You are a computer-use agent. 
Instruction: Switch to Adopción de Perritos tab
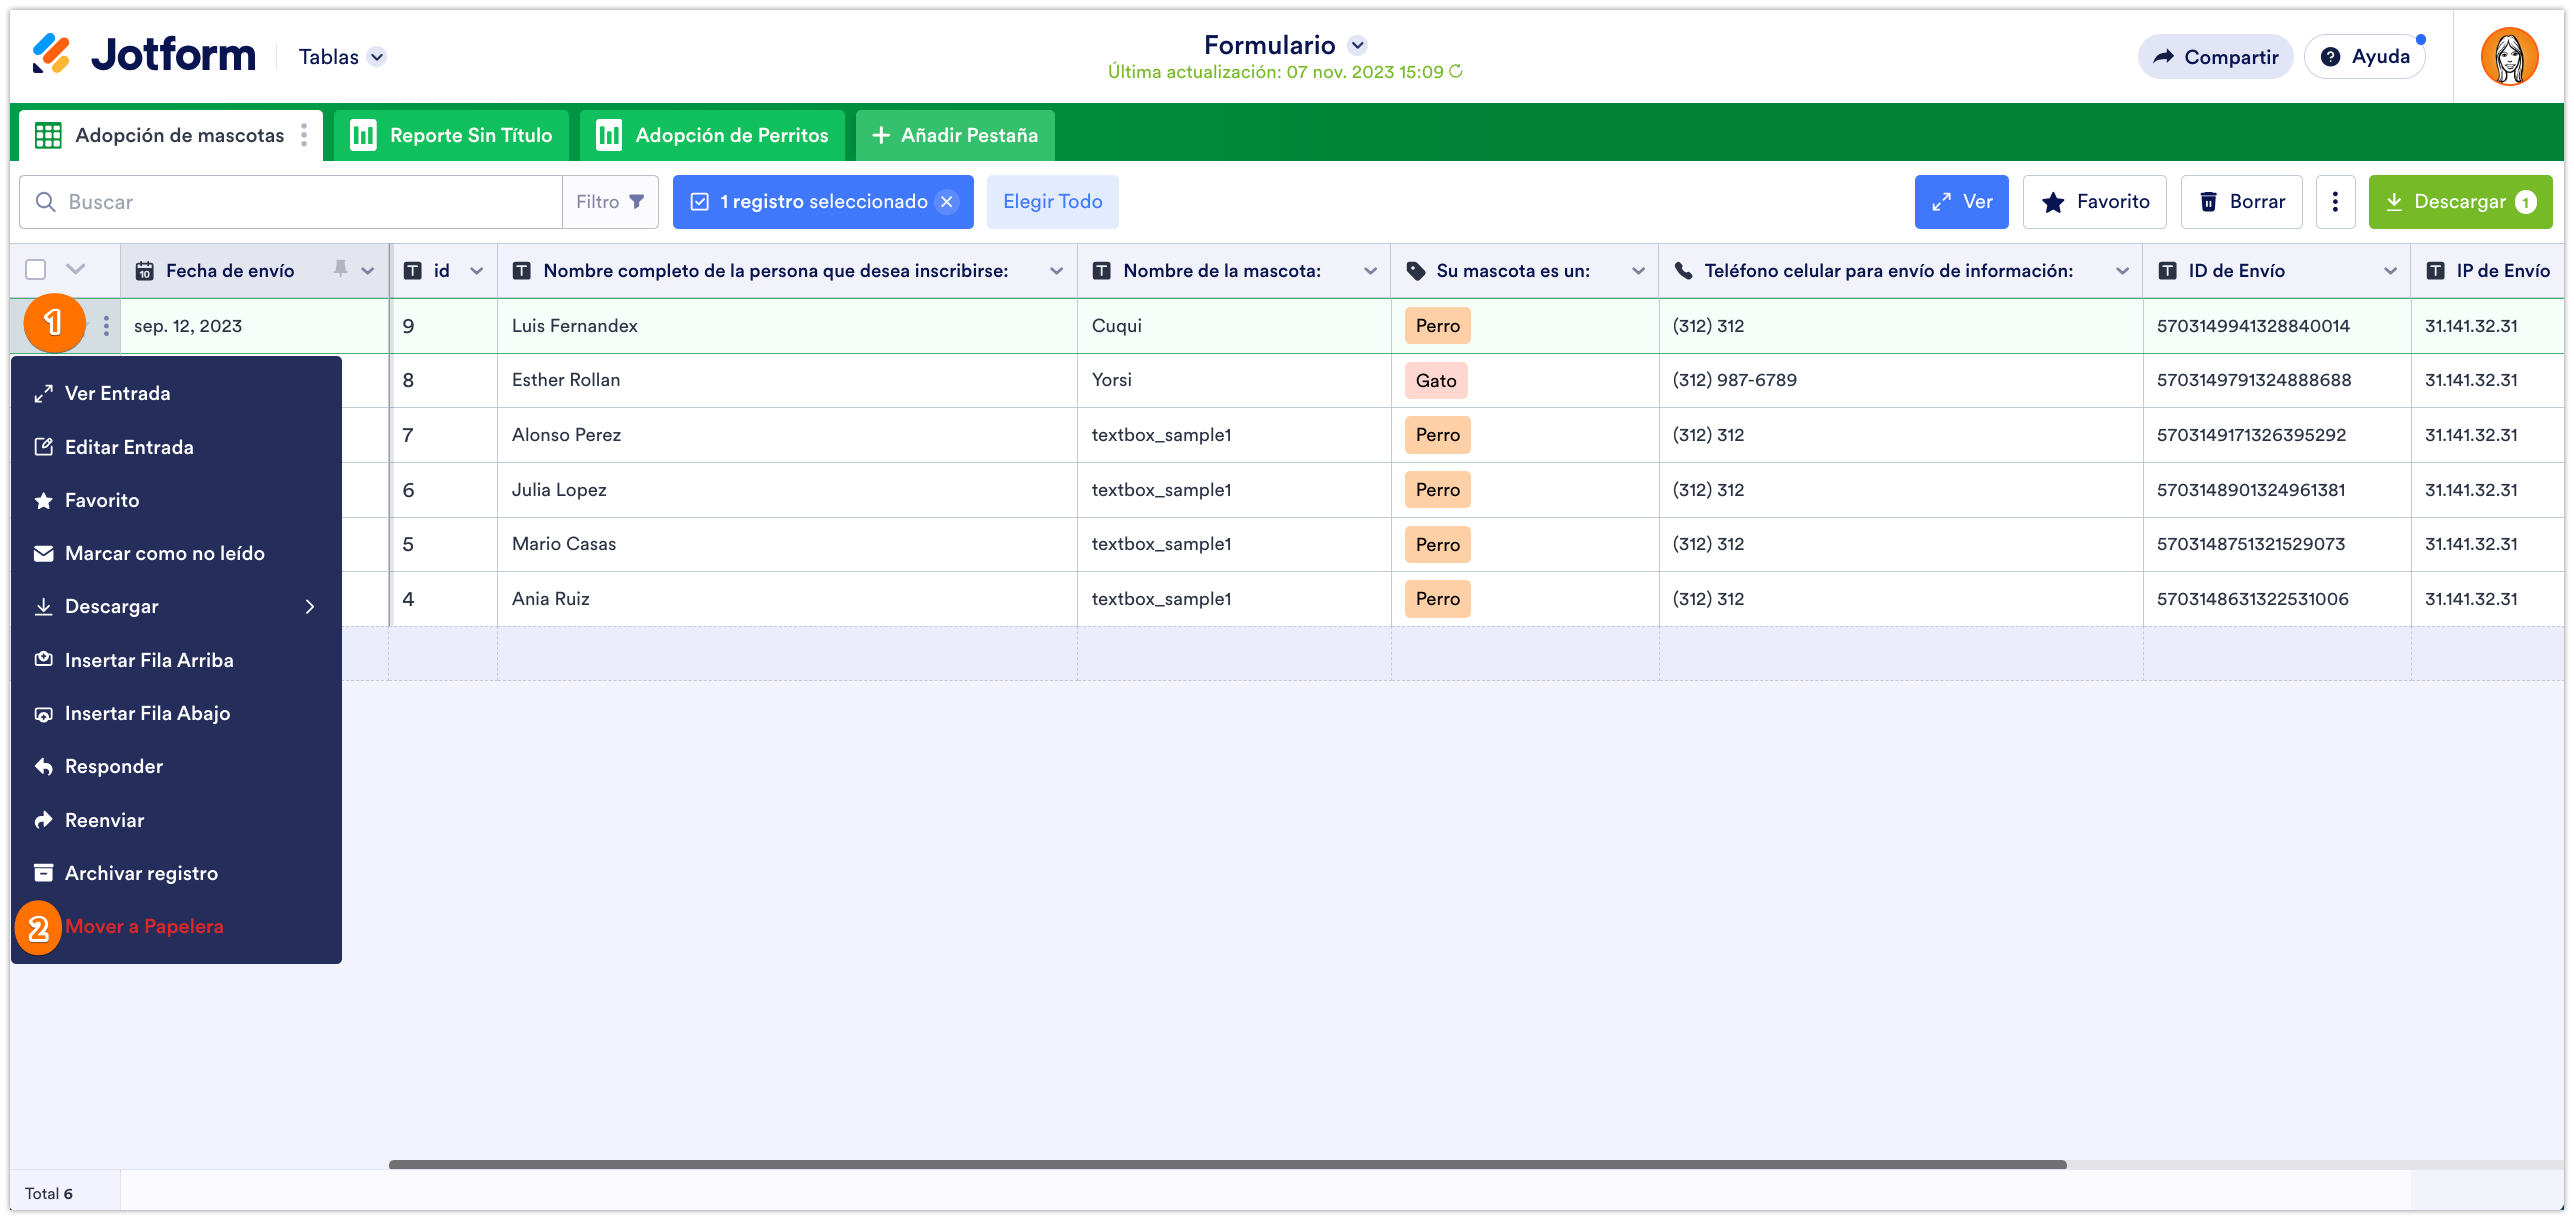[712, 135]
